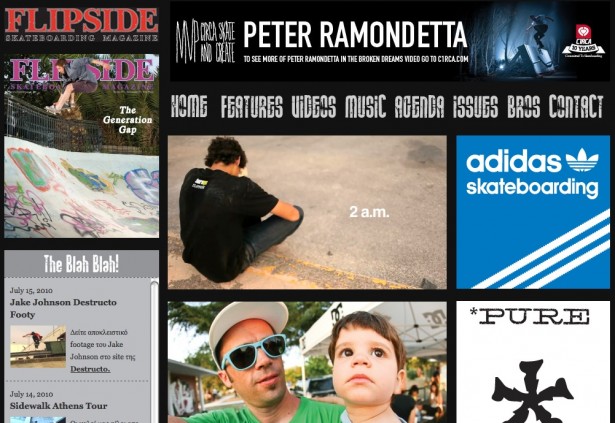Open the Agenda page
The image size is (615, 423).
419,106
